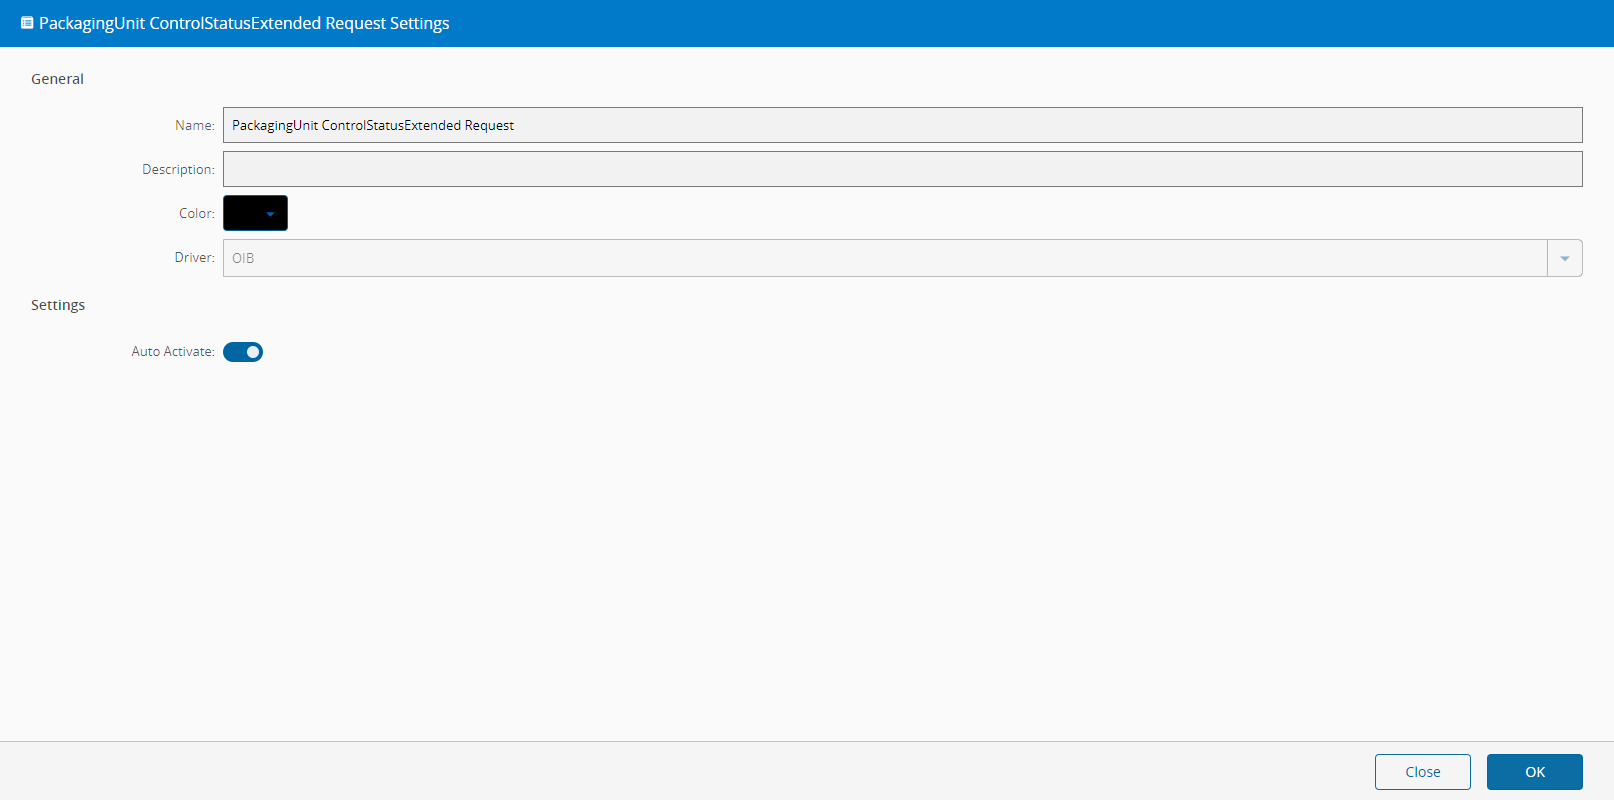The height and width of the screenshot is (800, 1614).
Task: Expand the Driver dropdown arrow button
Action: 1565,258
